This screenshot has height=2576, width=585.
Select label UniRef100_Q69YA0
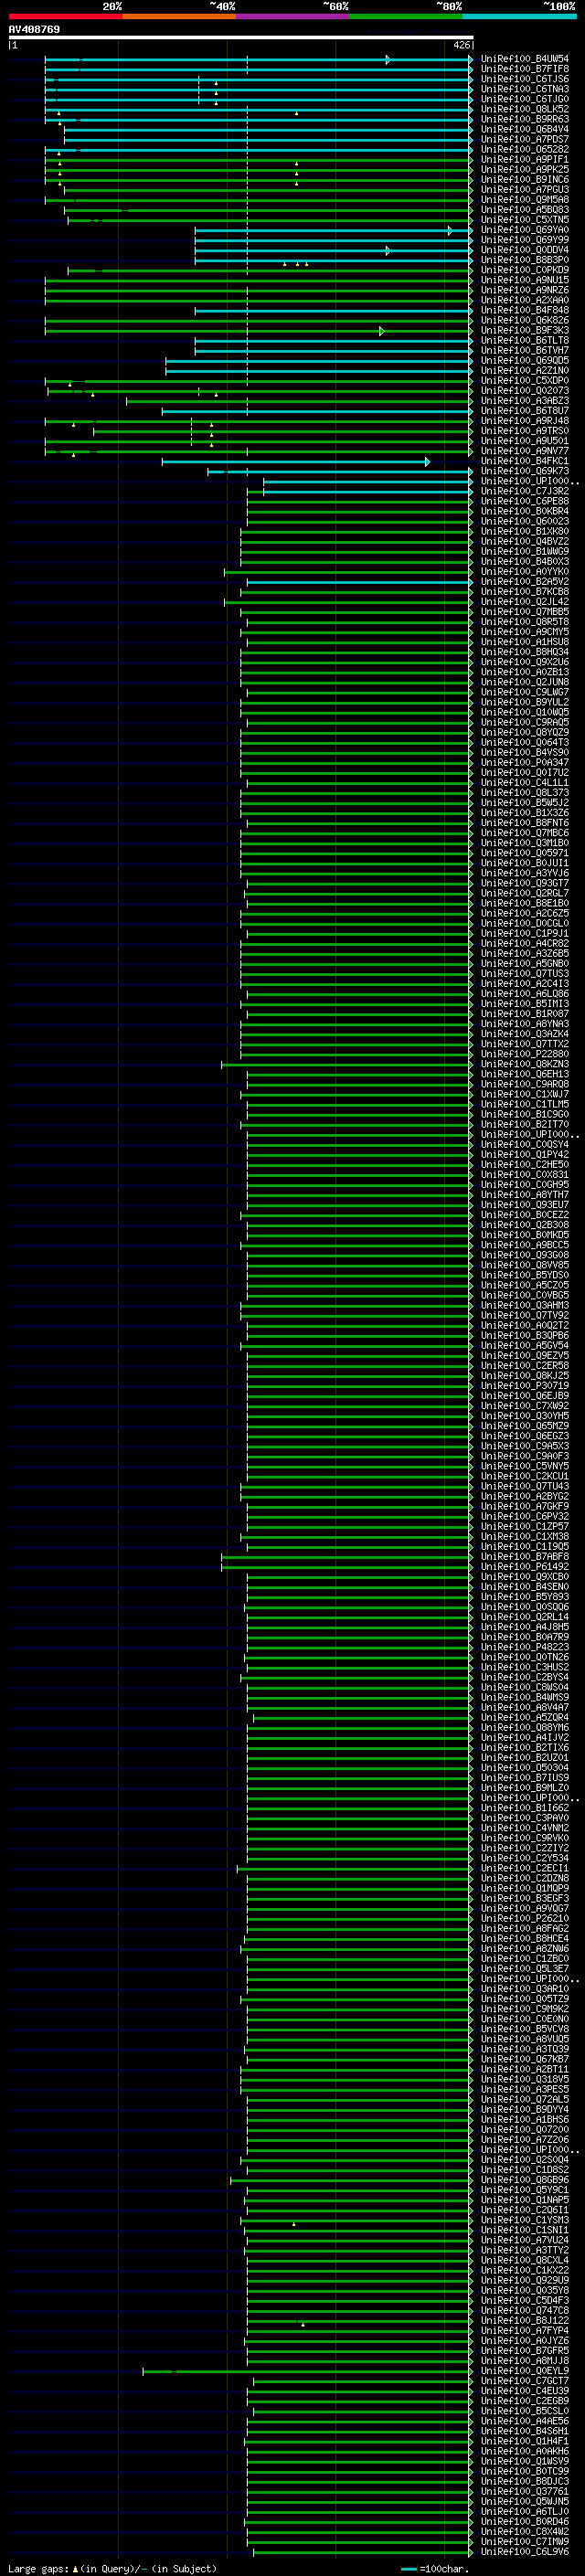click(524, 230)
